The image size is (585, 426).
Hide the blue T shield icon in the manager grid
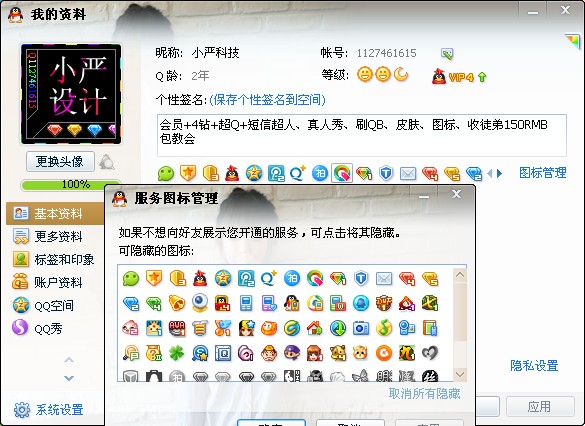pos(361,279)
